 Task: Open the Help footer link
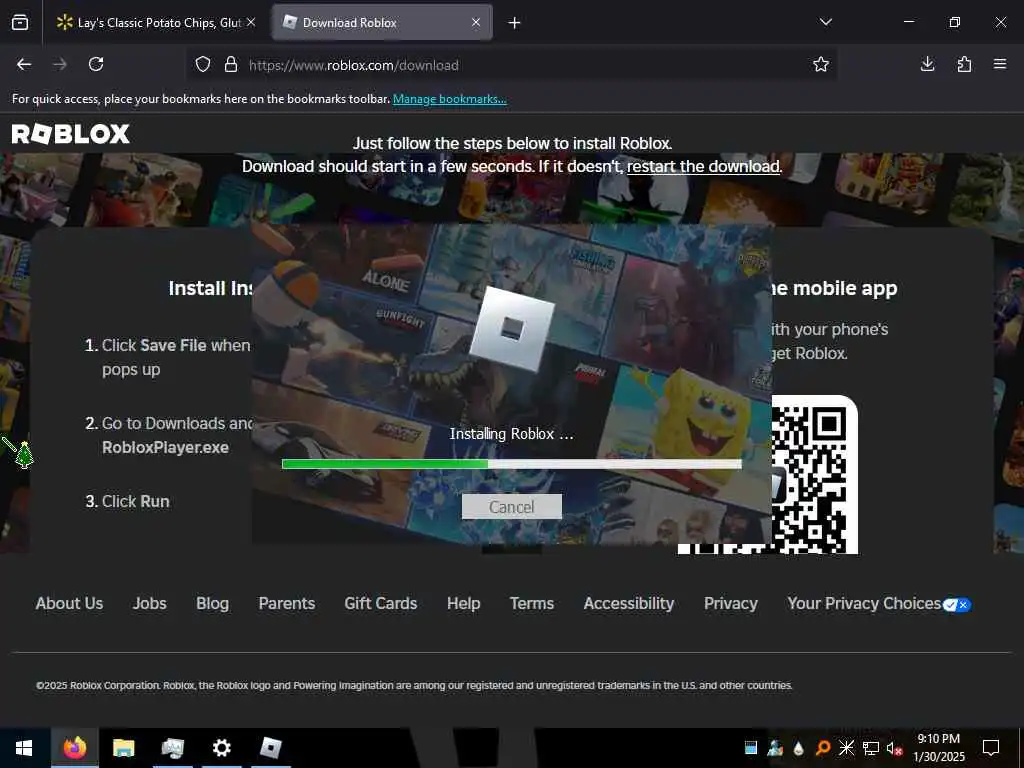464,603
